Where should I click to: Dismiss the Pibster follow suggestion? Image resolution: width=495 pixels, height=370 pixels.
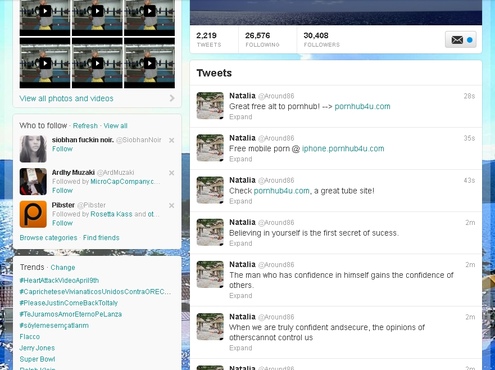pyautogui.click(x=171, y=206)
